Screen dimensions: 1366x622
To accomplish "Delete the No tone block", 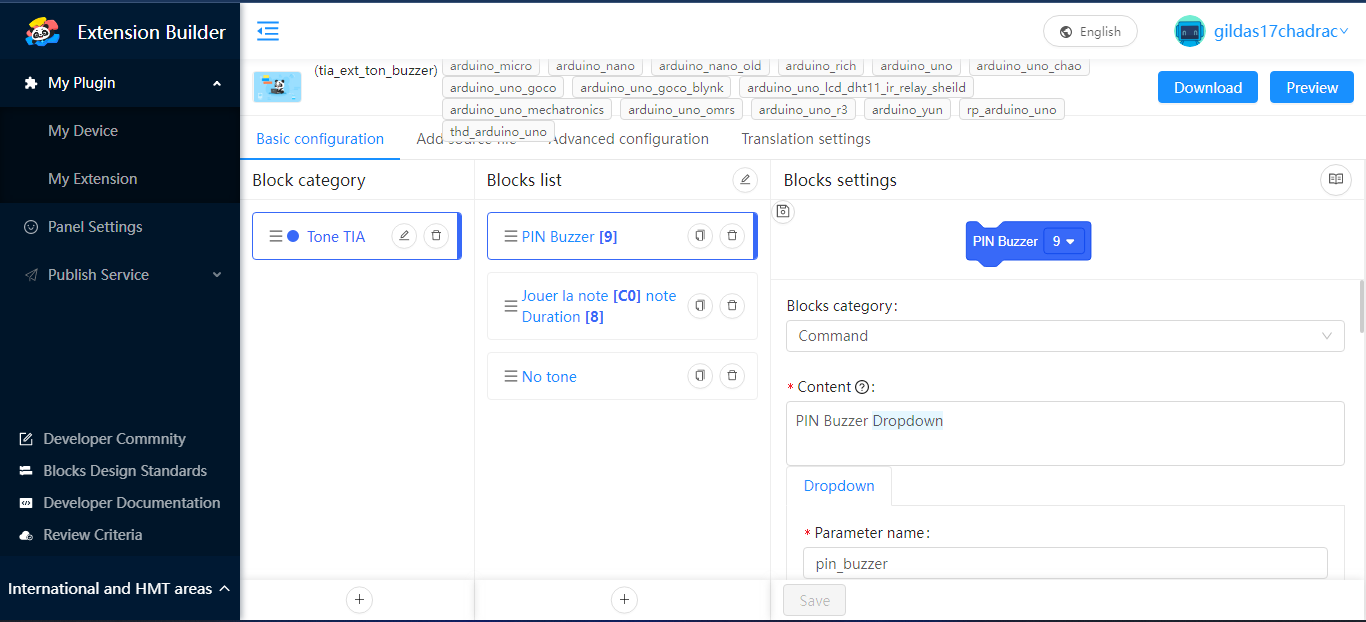I will click(x=732, y=376).
